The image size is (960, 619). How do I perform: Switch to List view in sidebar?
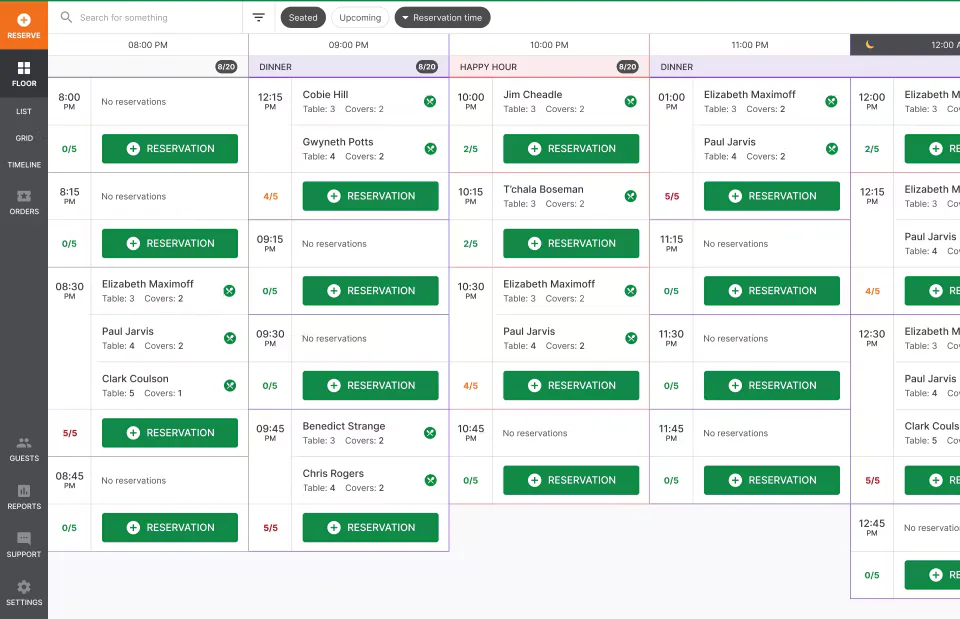(24, 111)
